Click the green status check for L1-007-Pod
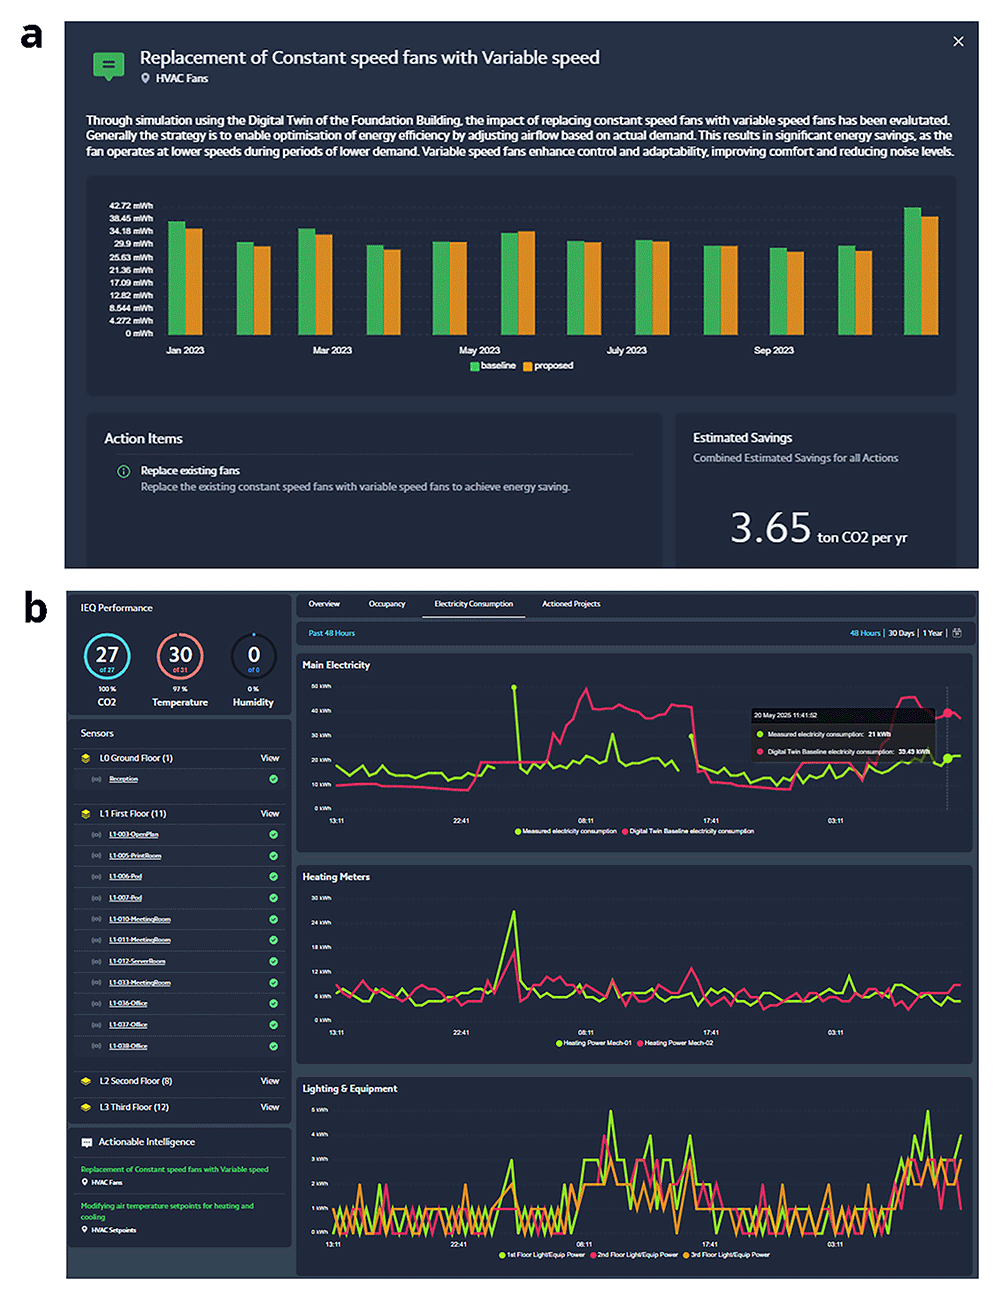1000x1300 pixels. point(273,898)
